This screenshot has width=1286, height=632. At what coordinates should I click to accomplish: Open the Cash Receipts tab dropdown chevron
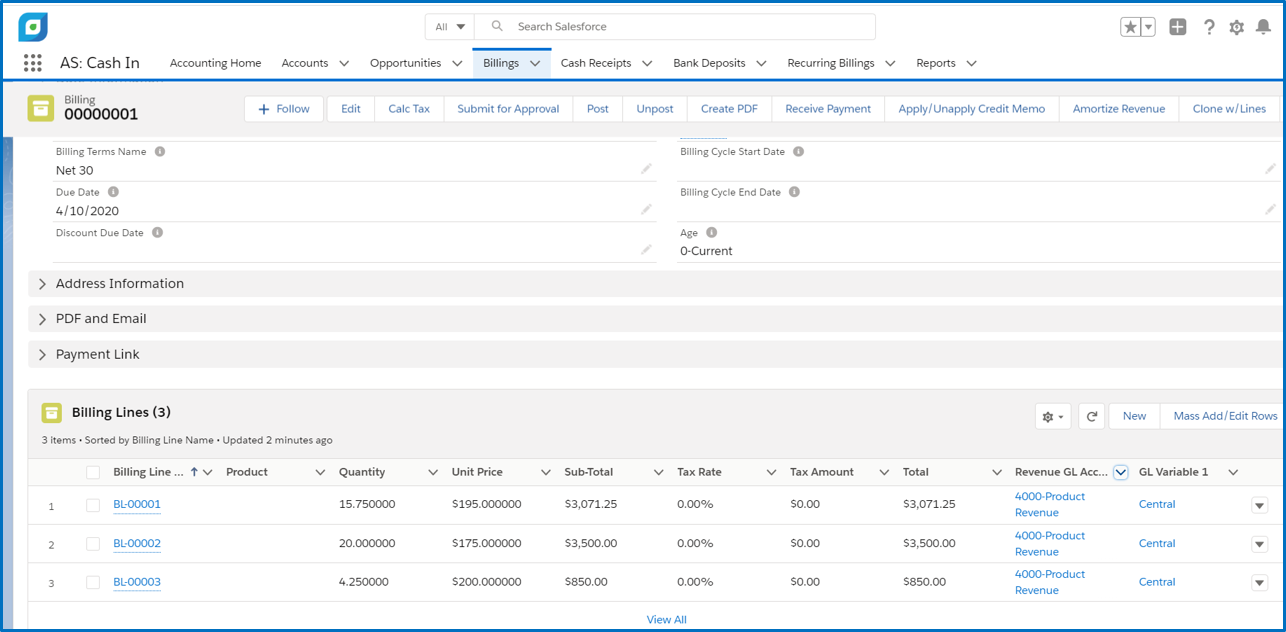point(647,63)
